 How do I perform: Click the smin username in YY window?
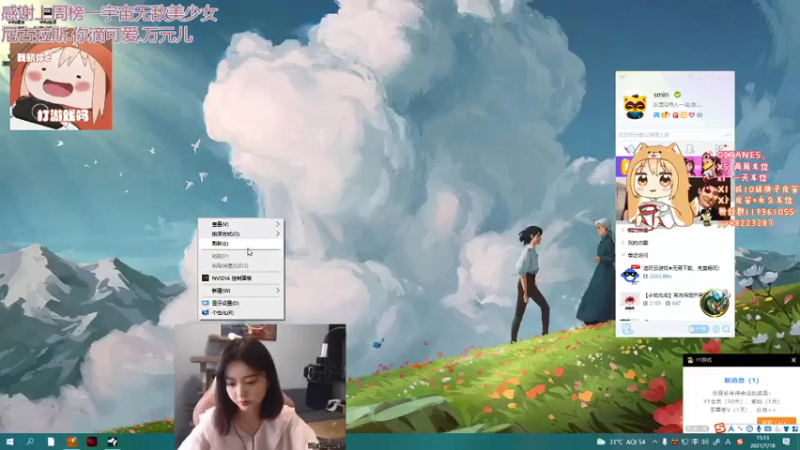point(661,94)
